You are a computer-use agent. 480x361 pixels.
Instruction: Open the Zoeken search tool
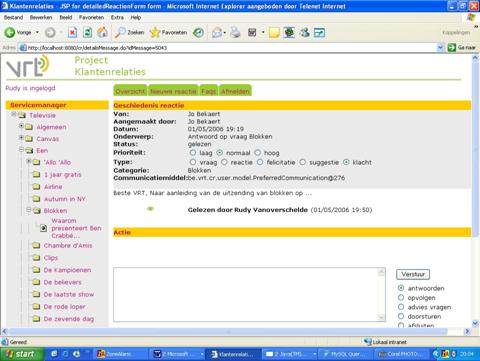tap(129, 32)
